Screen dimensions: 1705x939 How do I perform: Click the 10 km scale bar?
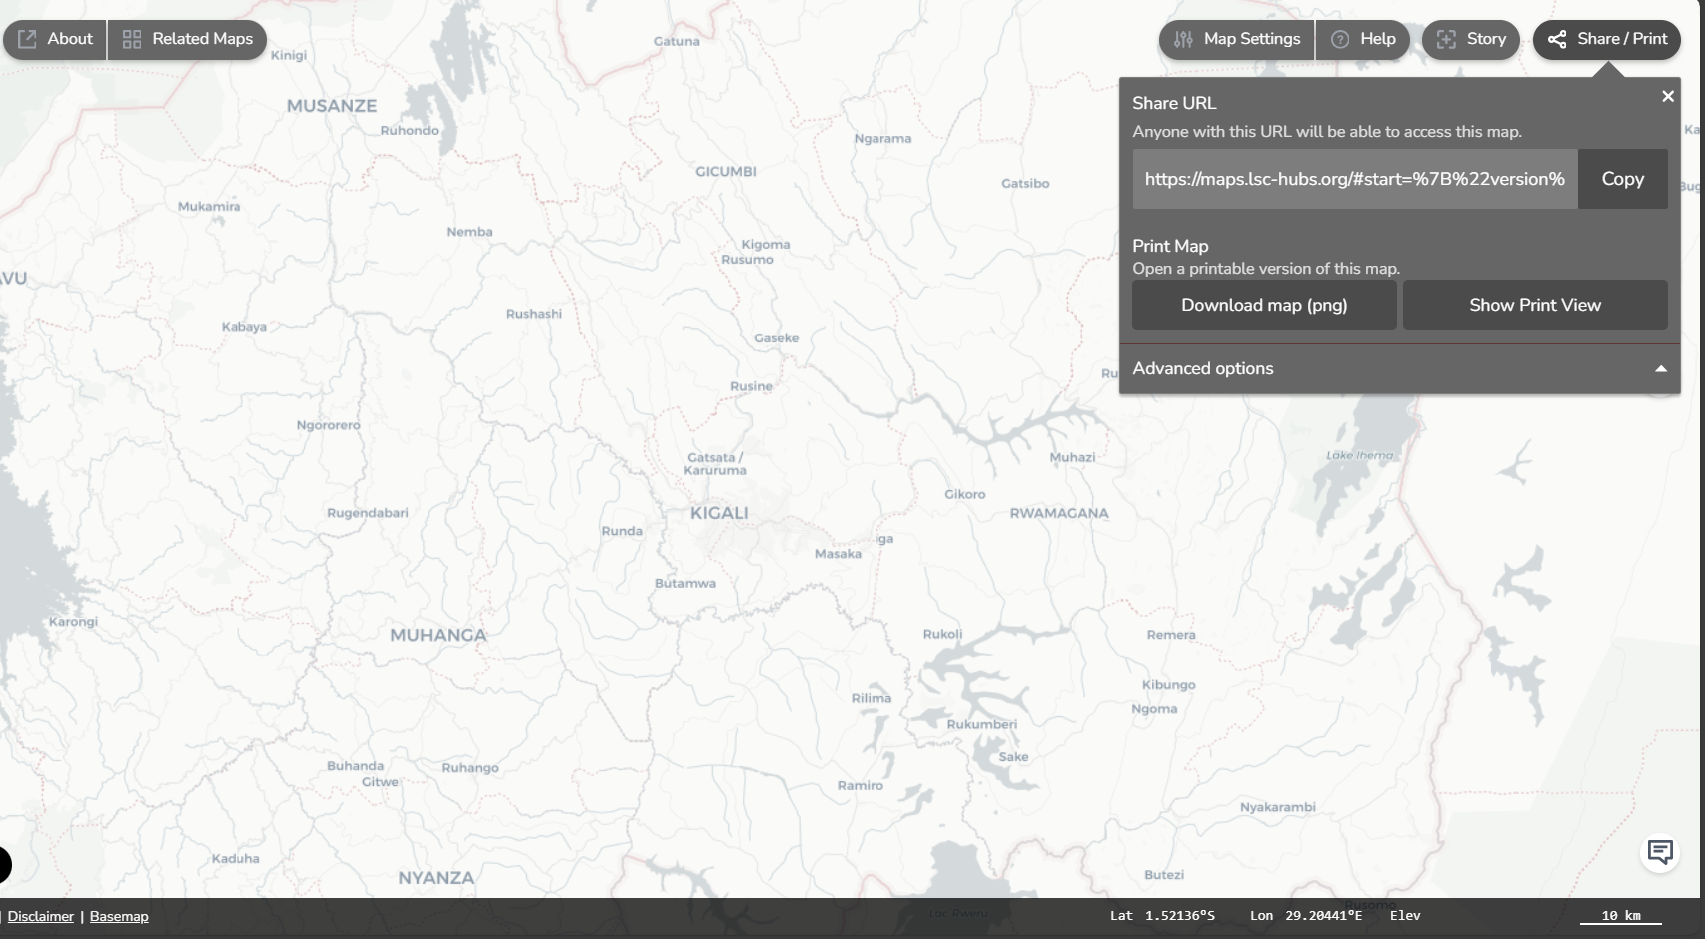click(x=1620, y=916)
